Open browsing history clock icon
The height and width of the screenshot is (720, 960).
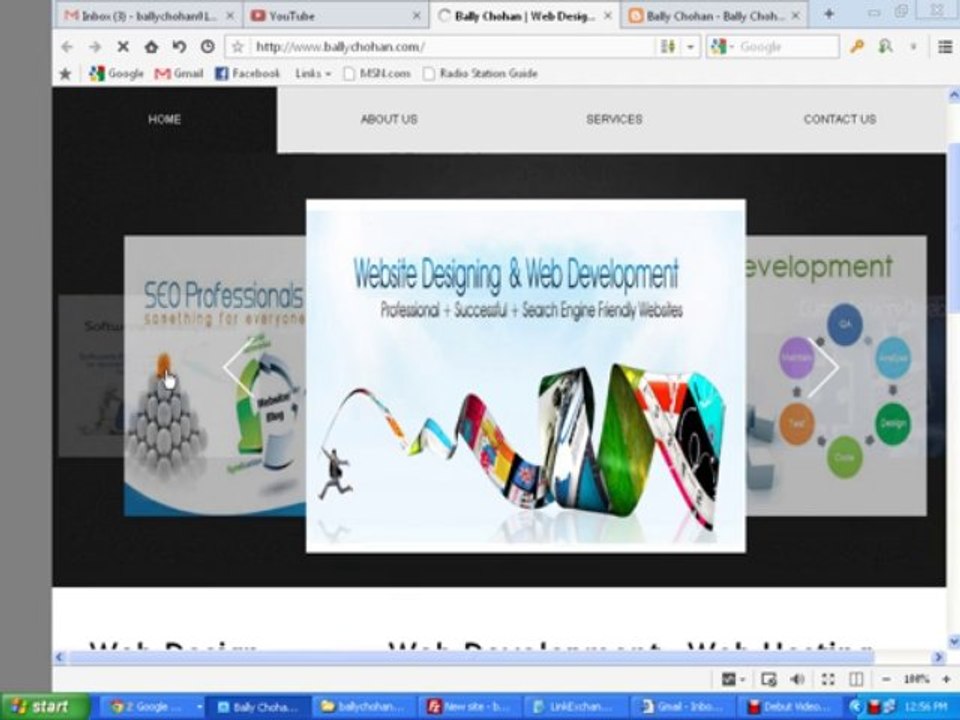tap(208, 47)
